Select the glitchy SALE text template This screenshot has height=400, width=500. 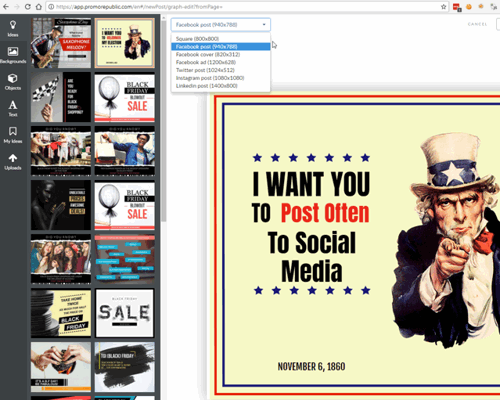(125, 313)
